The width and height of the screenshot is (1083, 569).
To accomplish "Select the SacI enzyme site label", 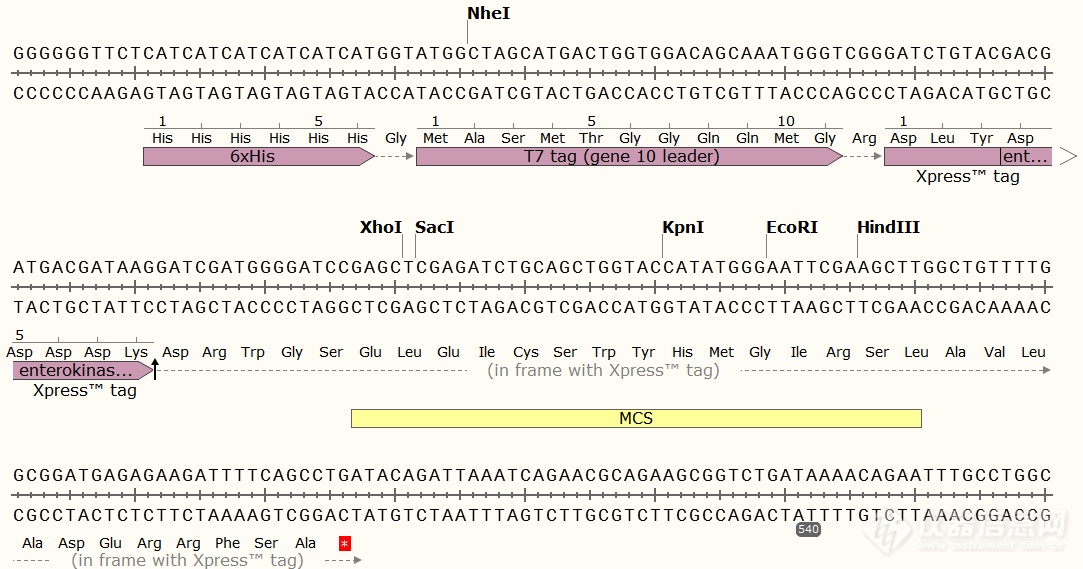I will (x=435, y=228).
